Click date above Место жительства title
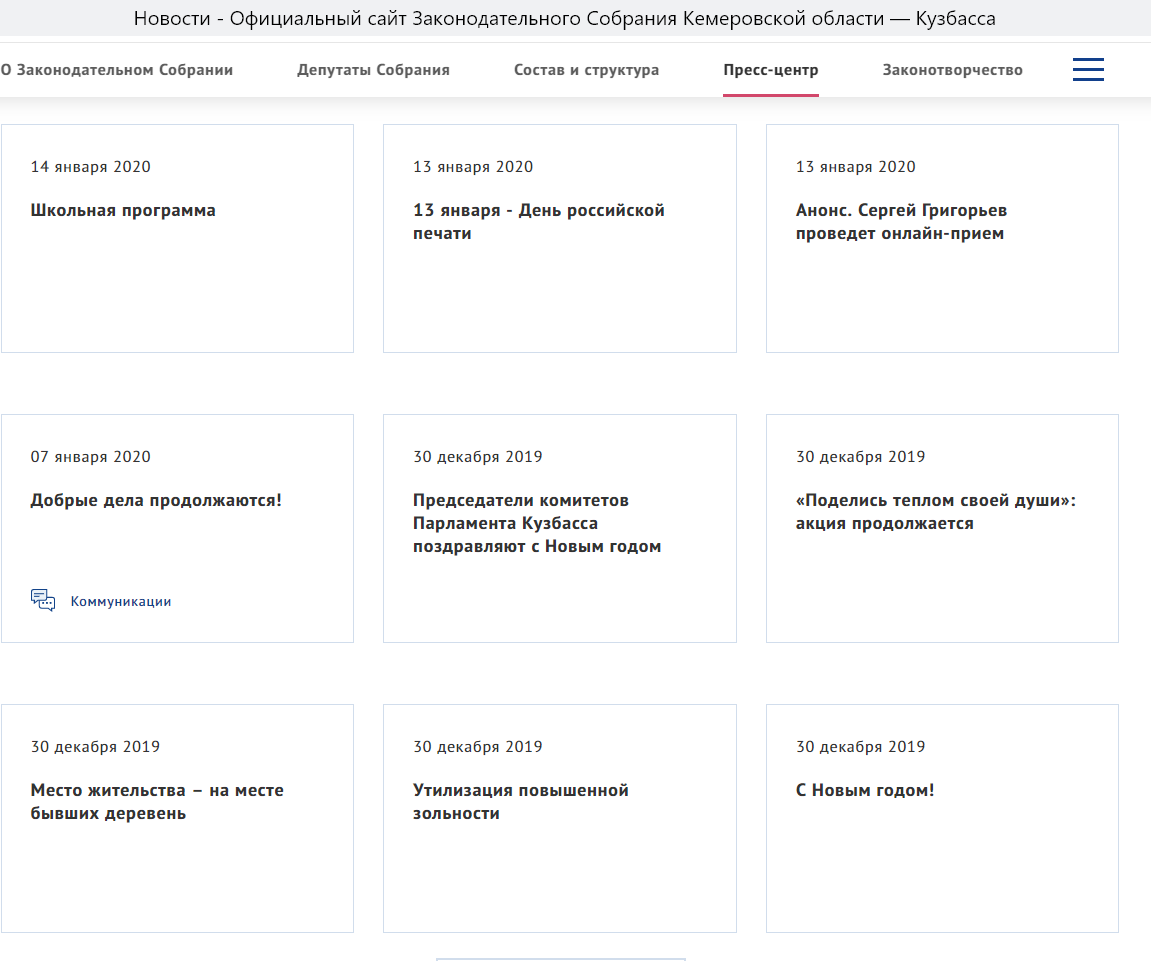 (95, 747)
